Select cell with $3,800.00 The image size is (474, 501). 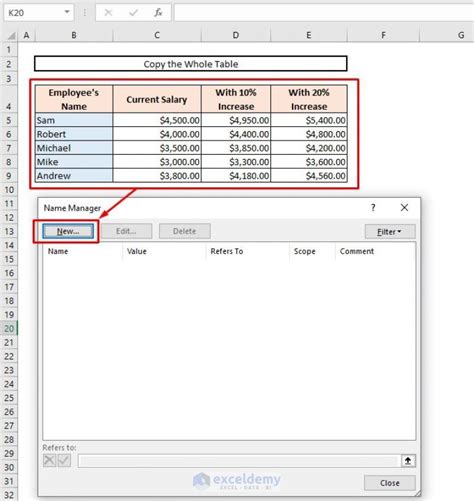(157, 175)
